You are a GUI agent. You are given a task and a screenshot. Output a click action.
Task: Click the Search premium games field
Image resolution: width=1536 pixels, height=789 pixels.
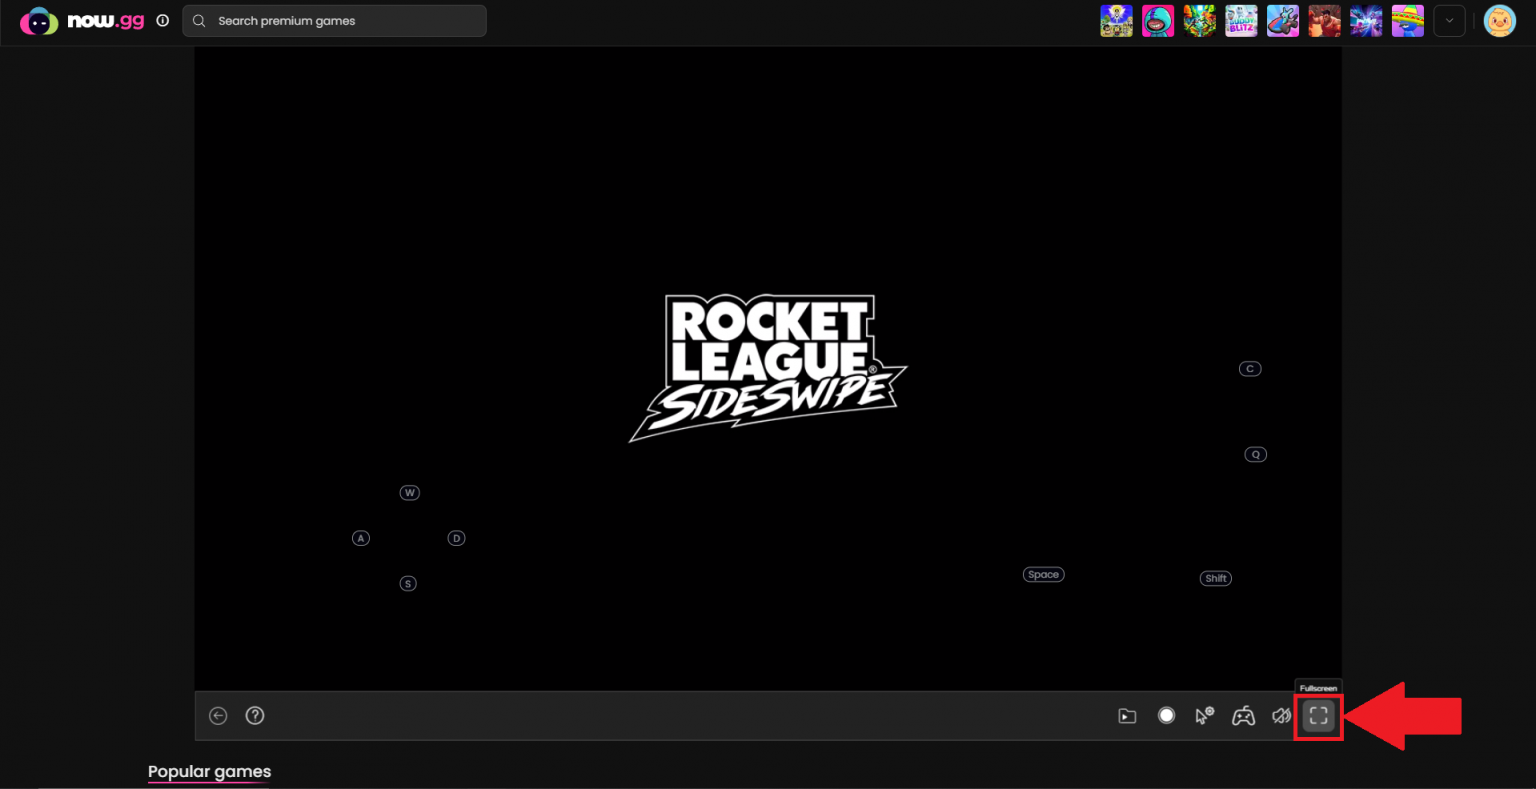(334, 21)
